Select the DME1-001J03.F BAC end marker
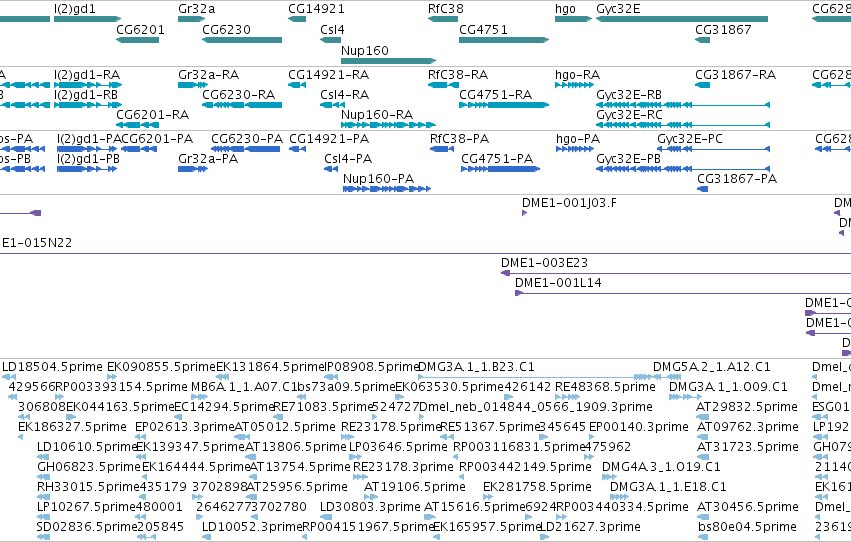Image resolution: width=851 pixels, height=542 pixels. pyautogui.click(x=524, y=213)
